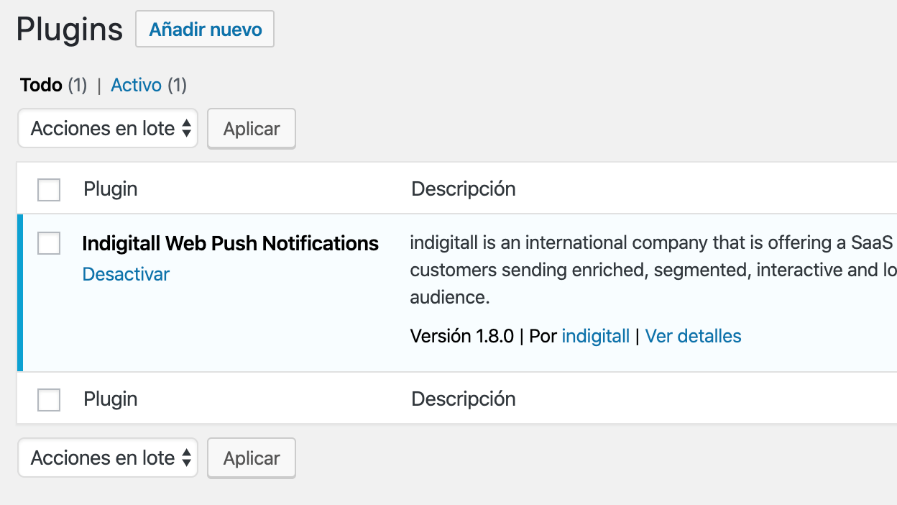897x505 pixels.
Task: Expand the bottom Acciones en lote dropdown
Action: (108, 458)
